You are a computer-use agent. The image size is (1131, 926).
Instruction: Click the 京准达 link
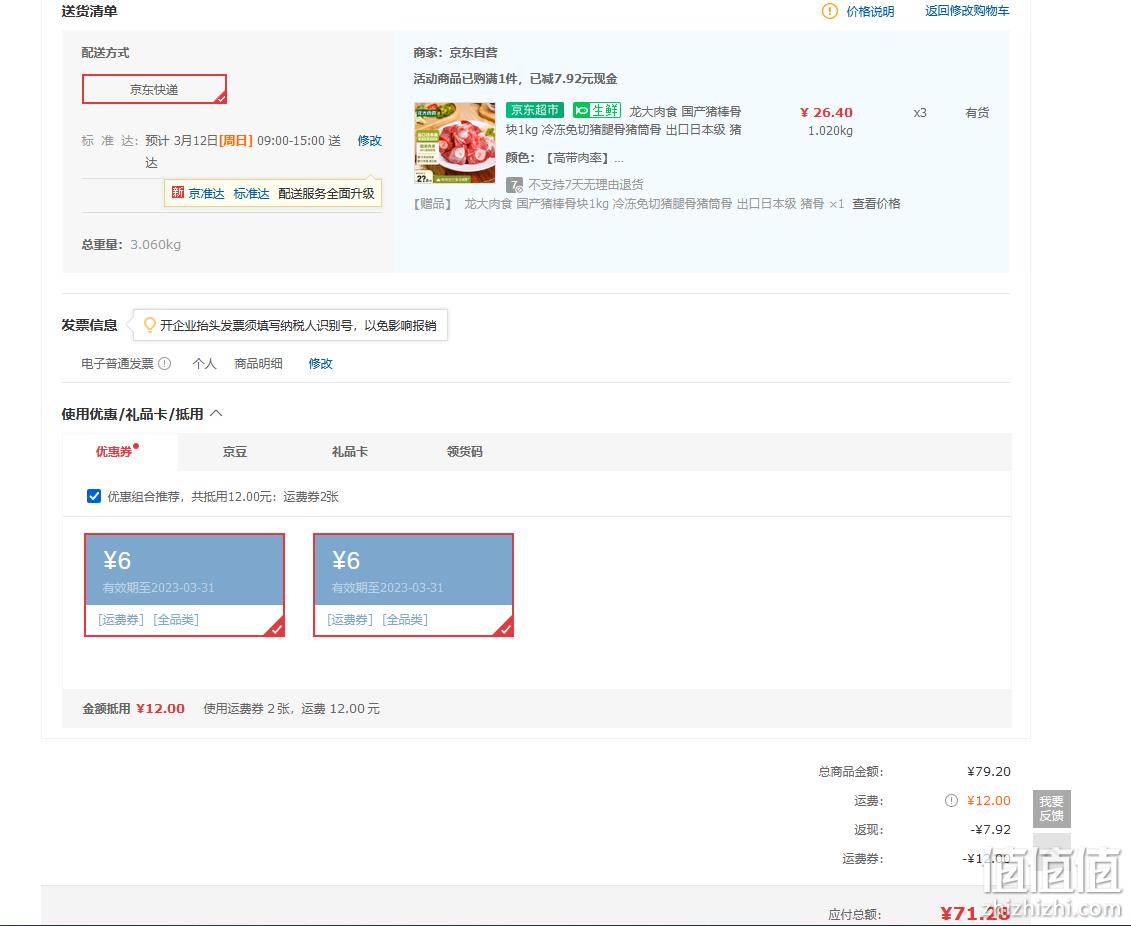click(x=206, y=193)
